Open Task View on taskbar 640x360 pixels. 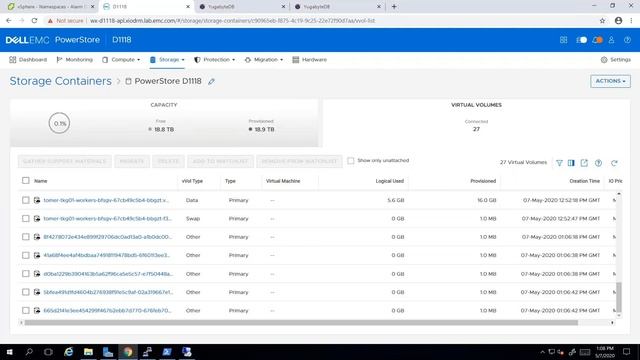48,351
